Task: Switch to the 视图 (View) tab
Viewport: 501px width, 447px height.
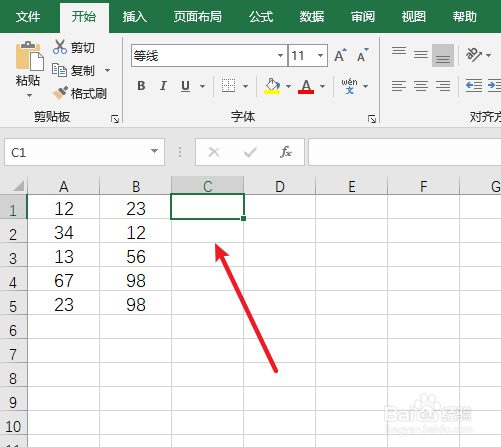Action: tap(414, 17)
